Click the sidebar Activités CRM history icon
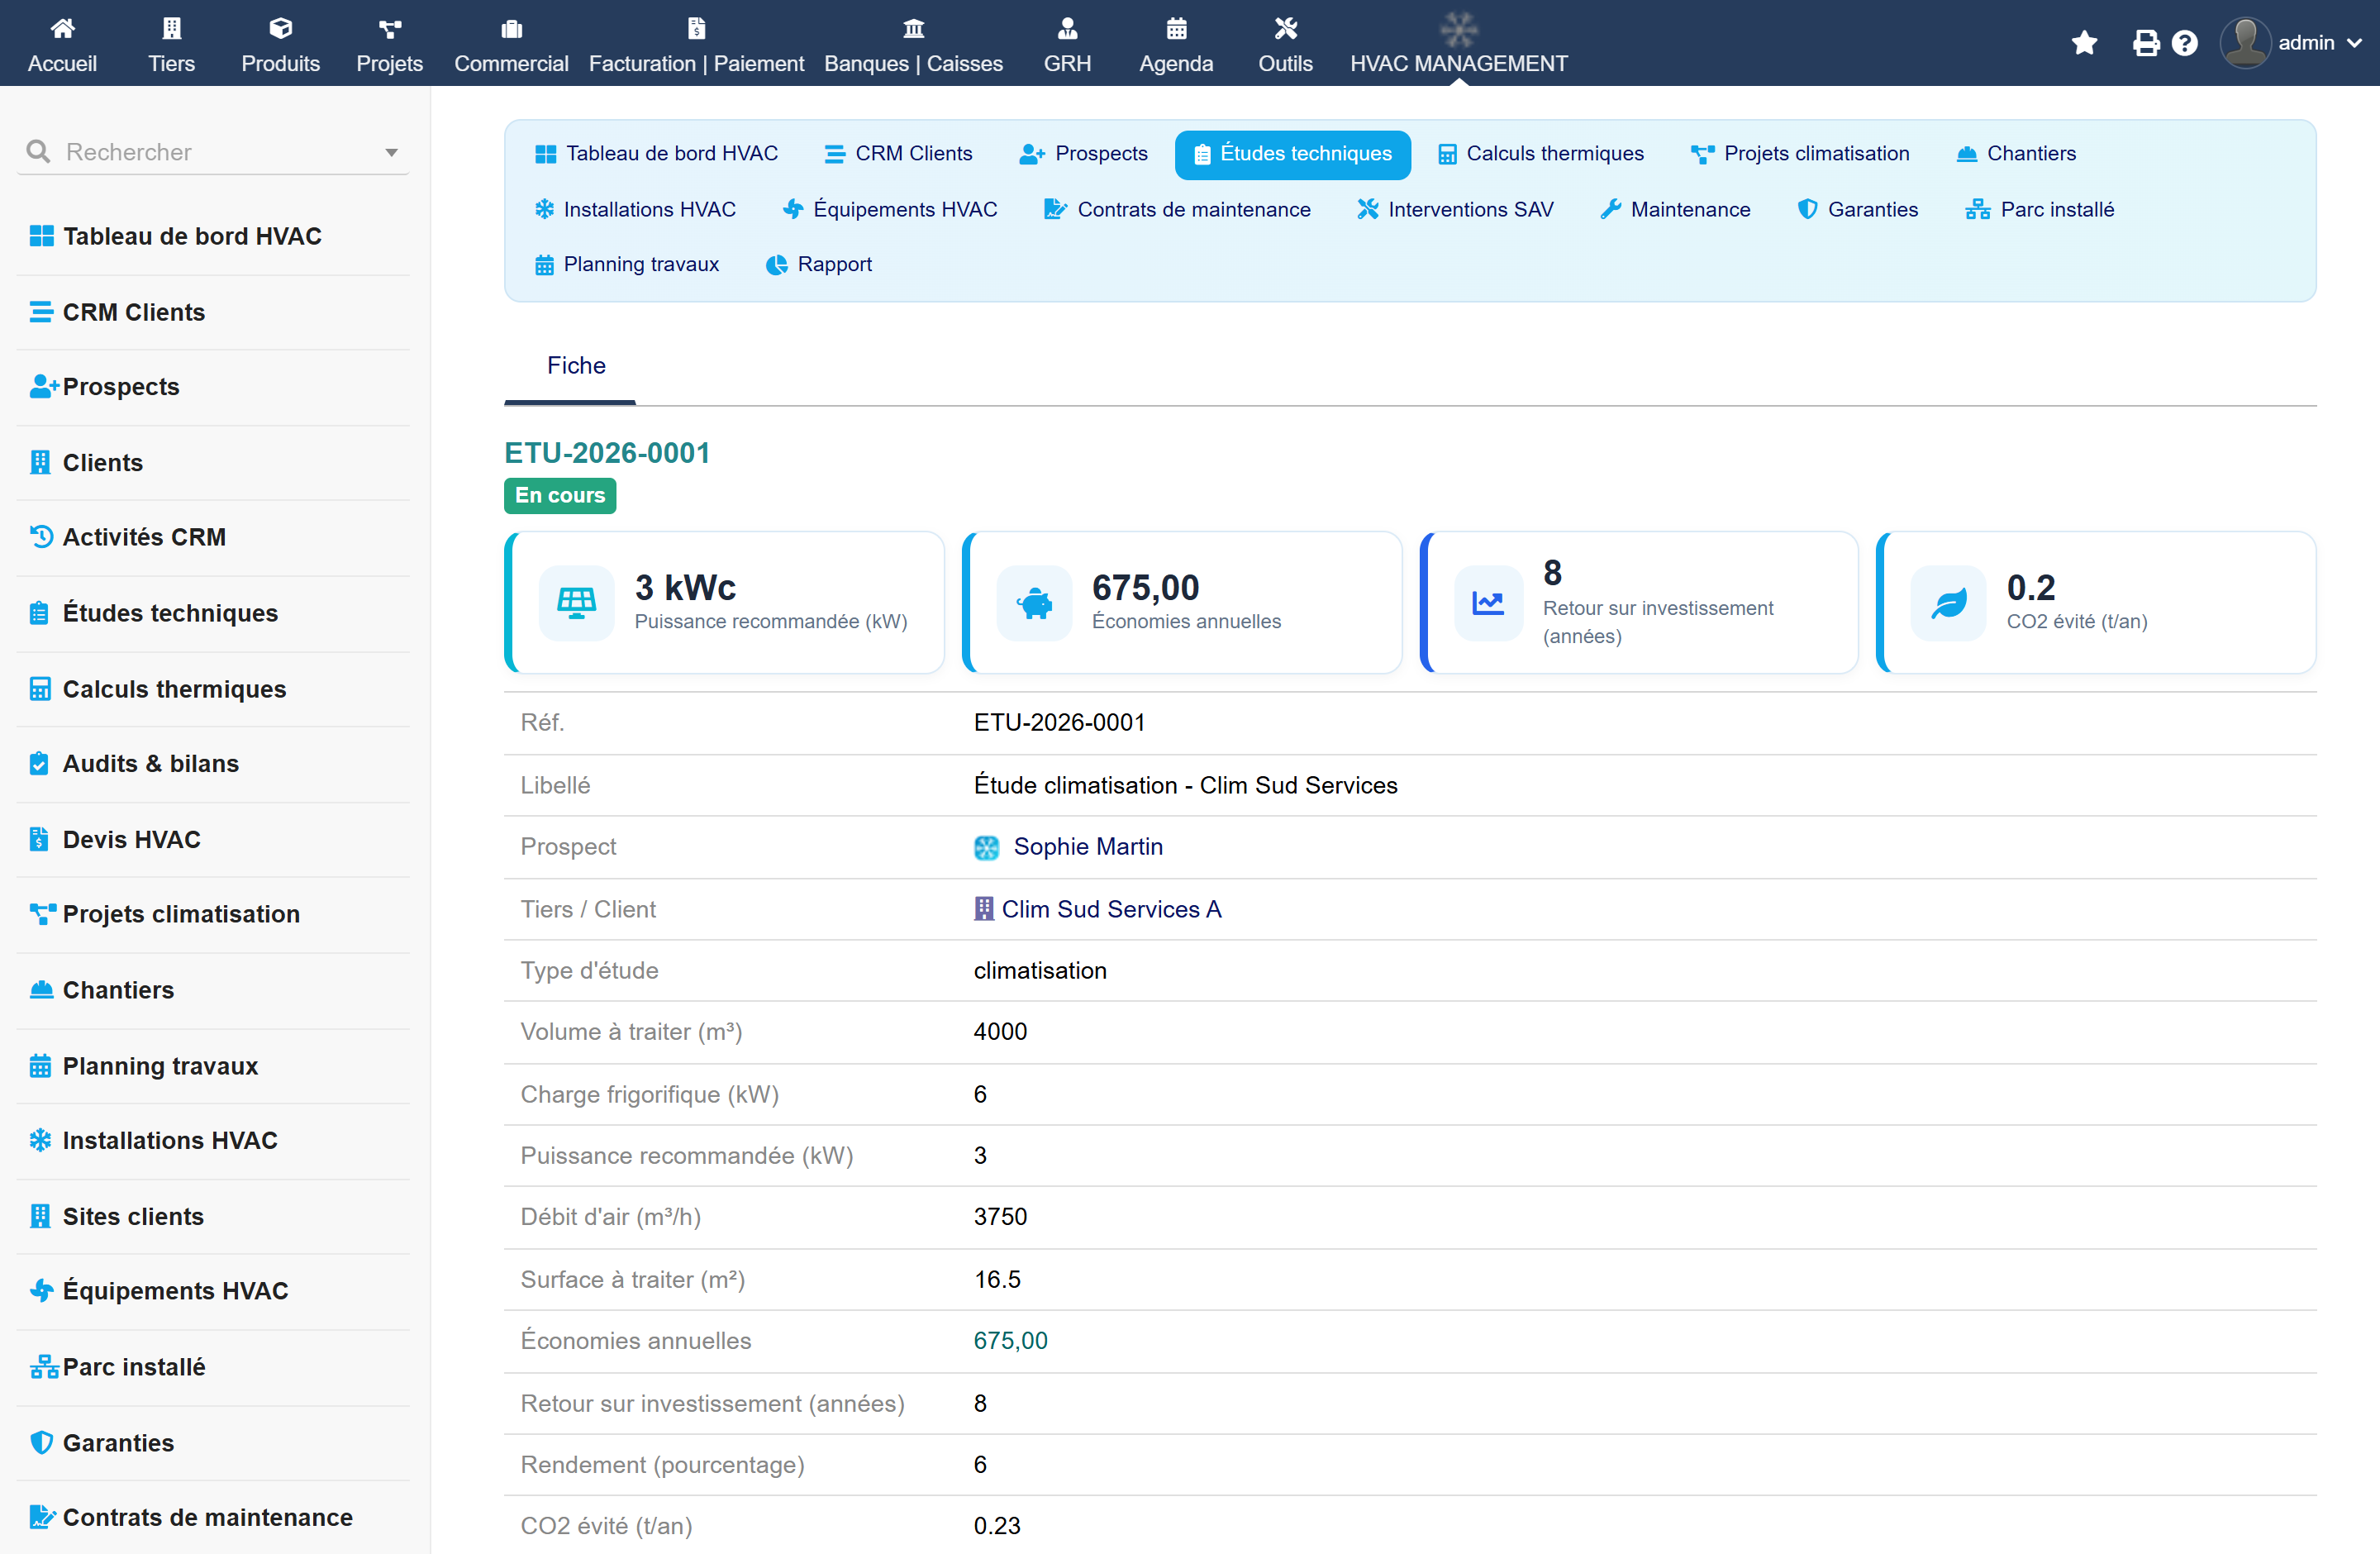Image resolution: width=2380 pixels, height=1554 pixels. pyautogui.click(x=41, y=537)
